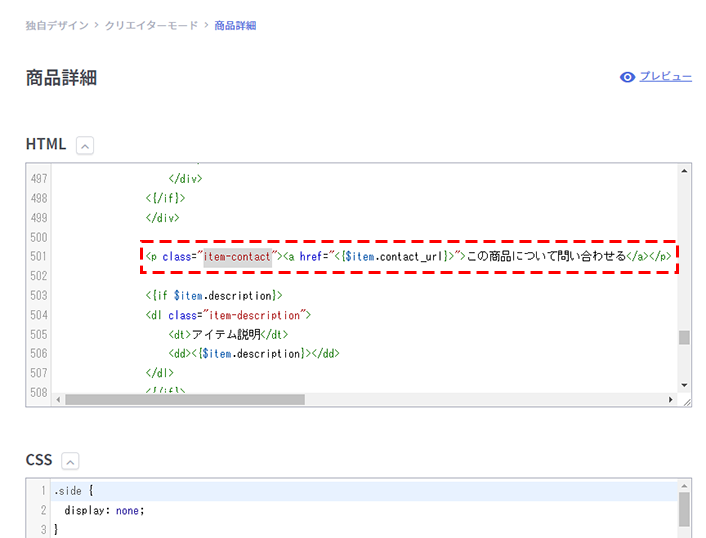Collapse the HTML editor section
This screenshot has height=538, width=706.
pyautogui.click(x=85, y=145)
